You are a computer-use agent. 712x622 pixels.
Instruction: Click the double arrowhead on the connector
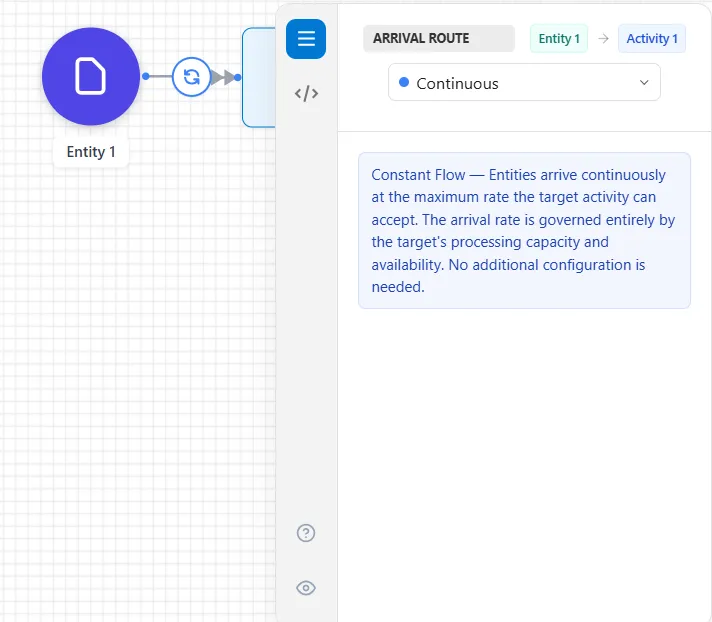[223, 77]
